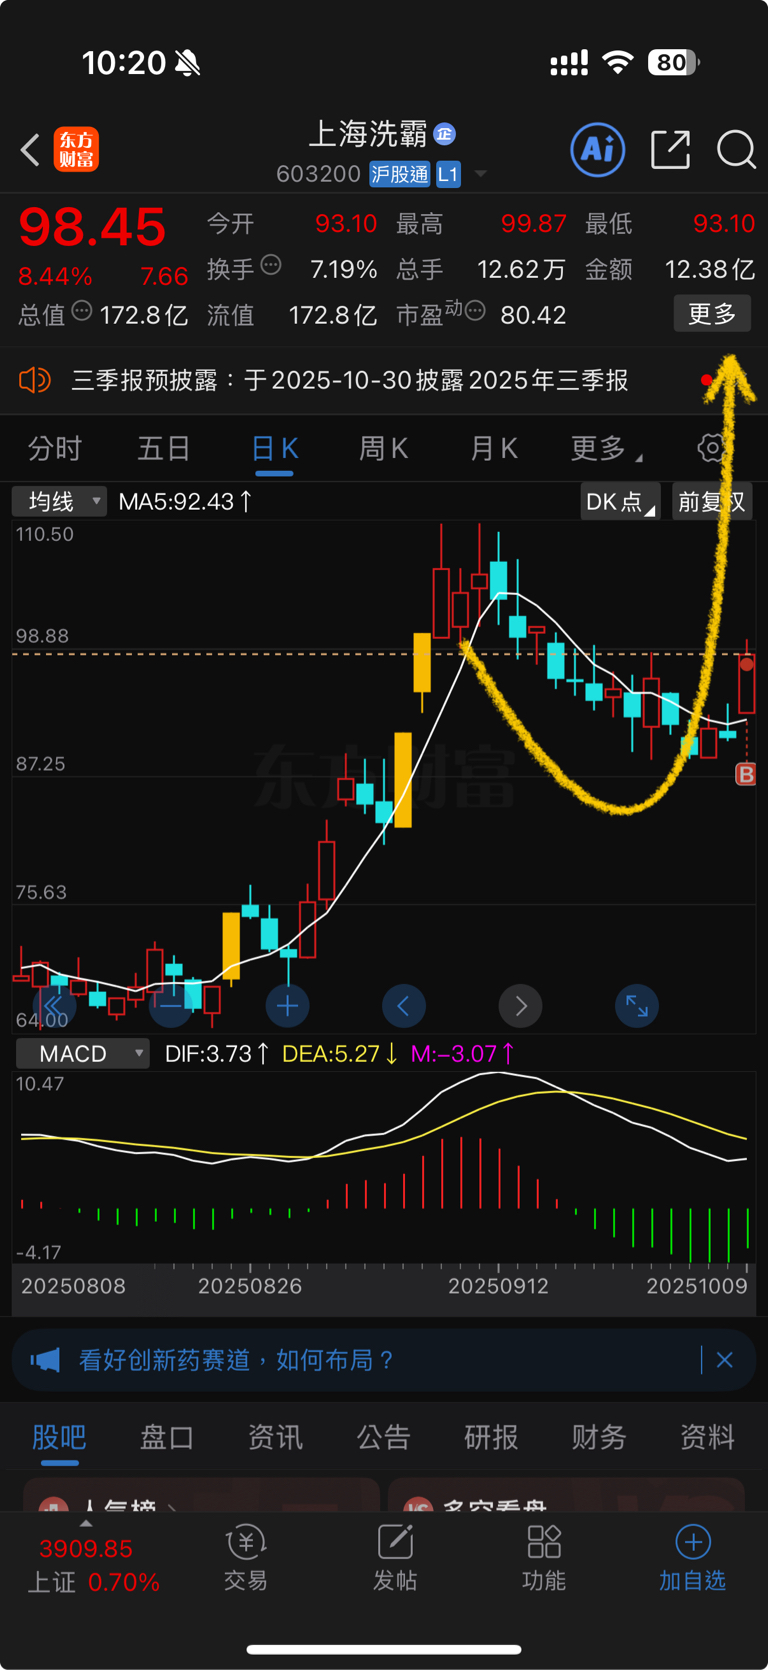Tap the DEA:5.27 value
The width and height of the screenshot is (768, 1670).
[340, 1054]
